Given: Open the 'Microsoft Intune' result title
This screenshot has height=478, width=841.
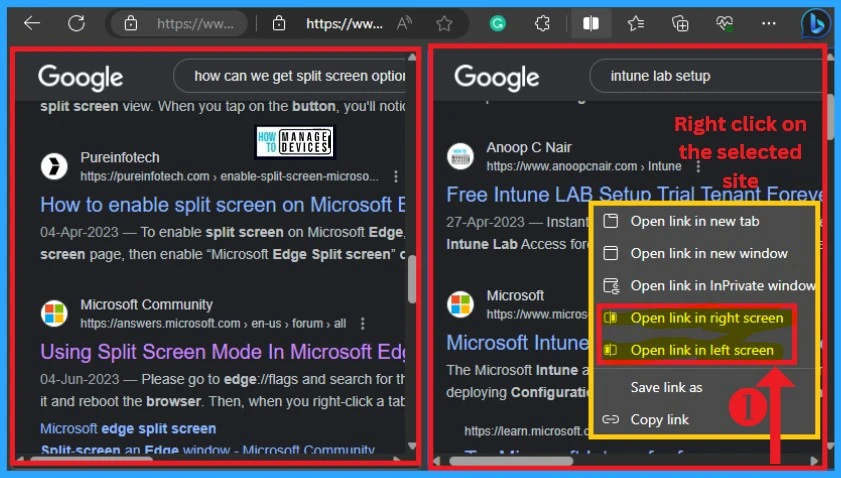Looking at the screenshot, I should pyautogui.click(x=517, y=342).
